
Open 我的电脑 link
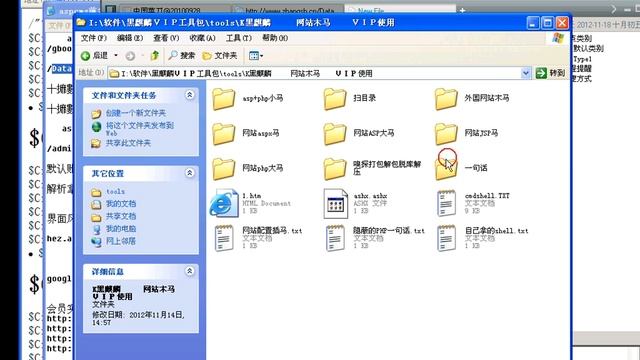pos(121,229)
